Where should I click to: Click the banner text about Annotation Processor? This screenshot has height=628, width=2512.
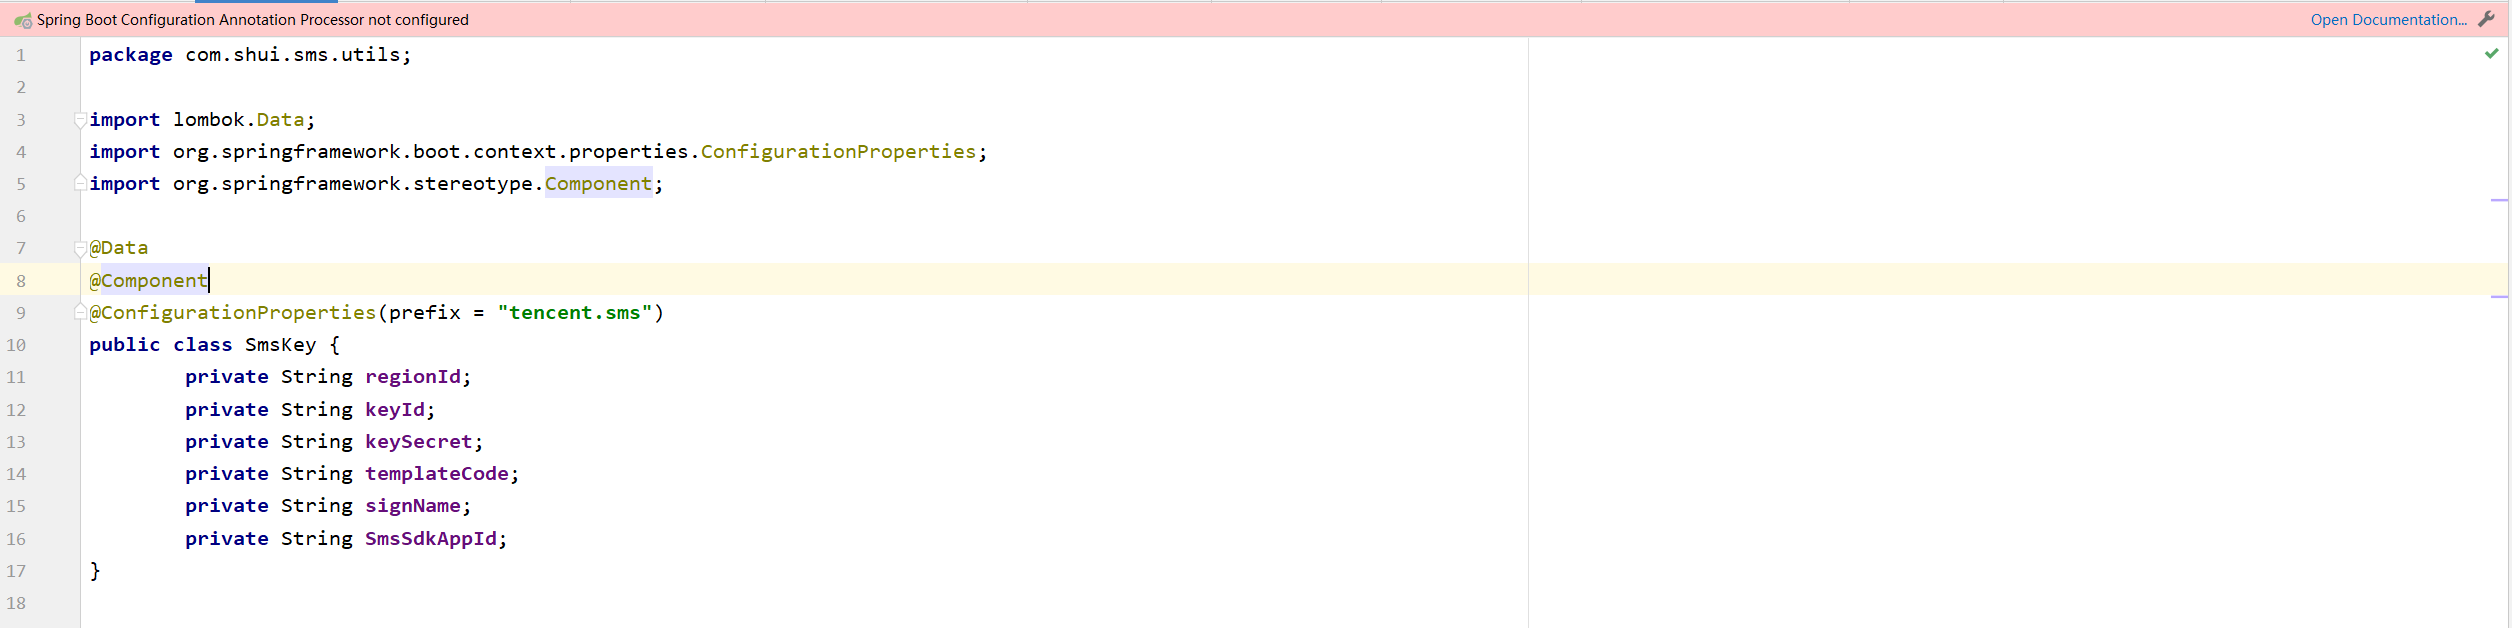(253, 20)
